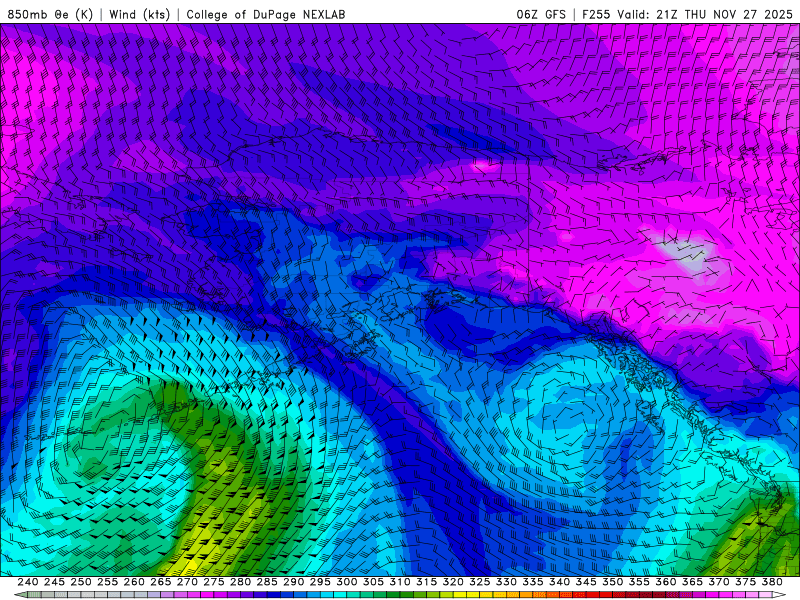Click the 370 legend number
The height and width of the screenshot is (600, 800).
click(718, 582)
